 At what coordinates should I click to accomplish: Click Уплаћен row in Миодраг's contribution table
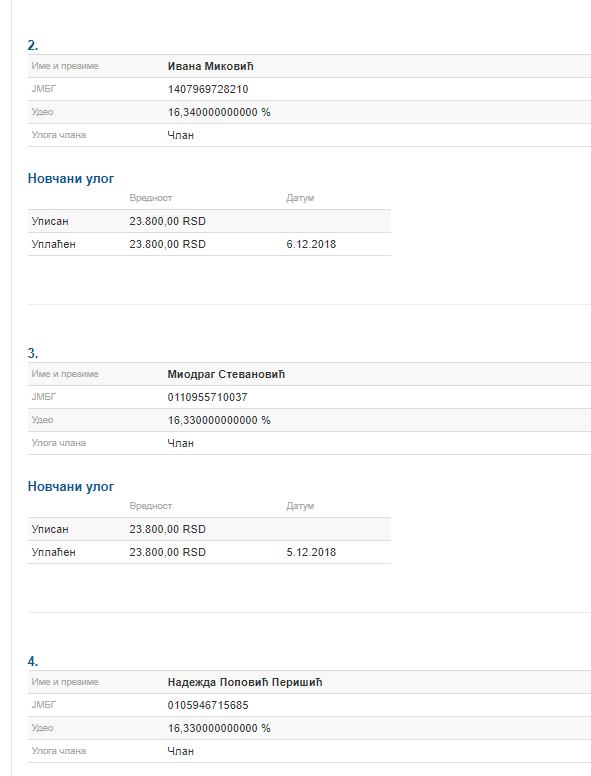209,552
